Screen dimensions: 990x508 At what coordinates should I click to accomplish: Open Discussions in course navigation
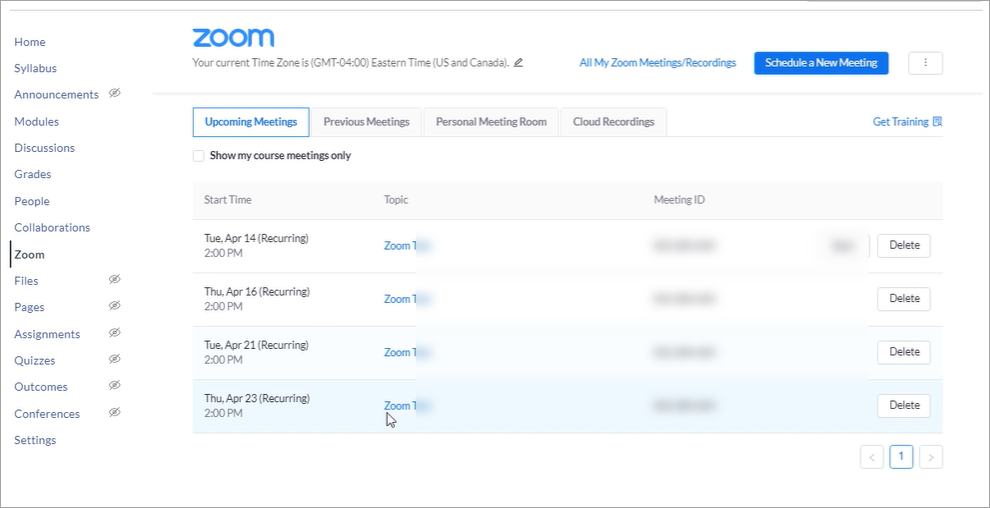(44, 148)
